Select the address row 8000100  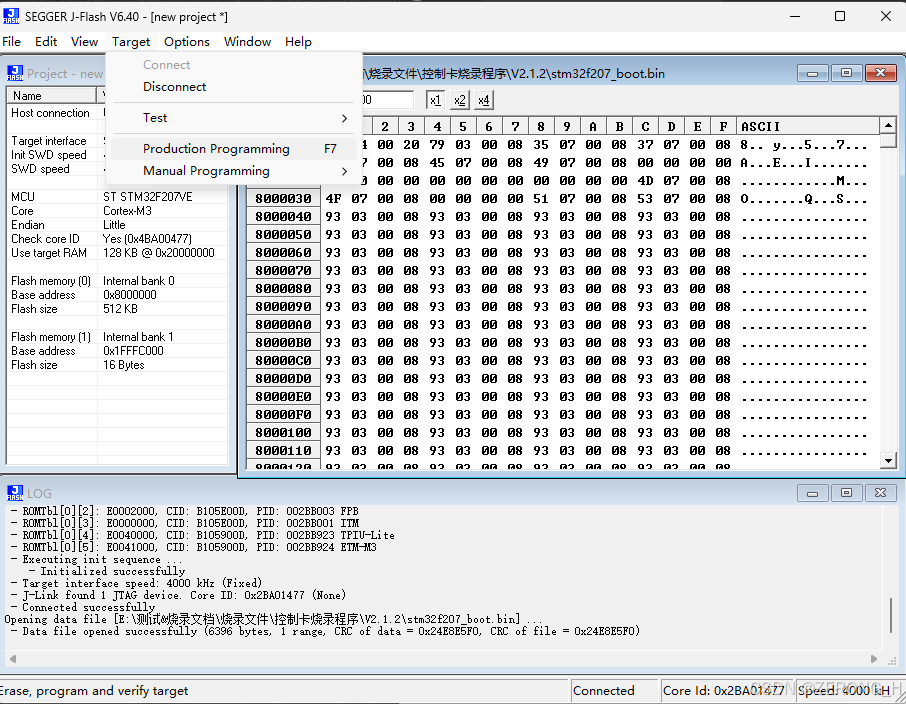283,433
